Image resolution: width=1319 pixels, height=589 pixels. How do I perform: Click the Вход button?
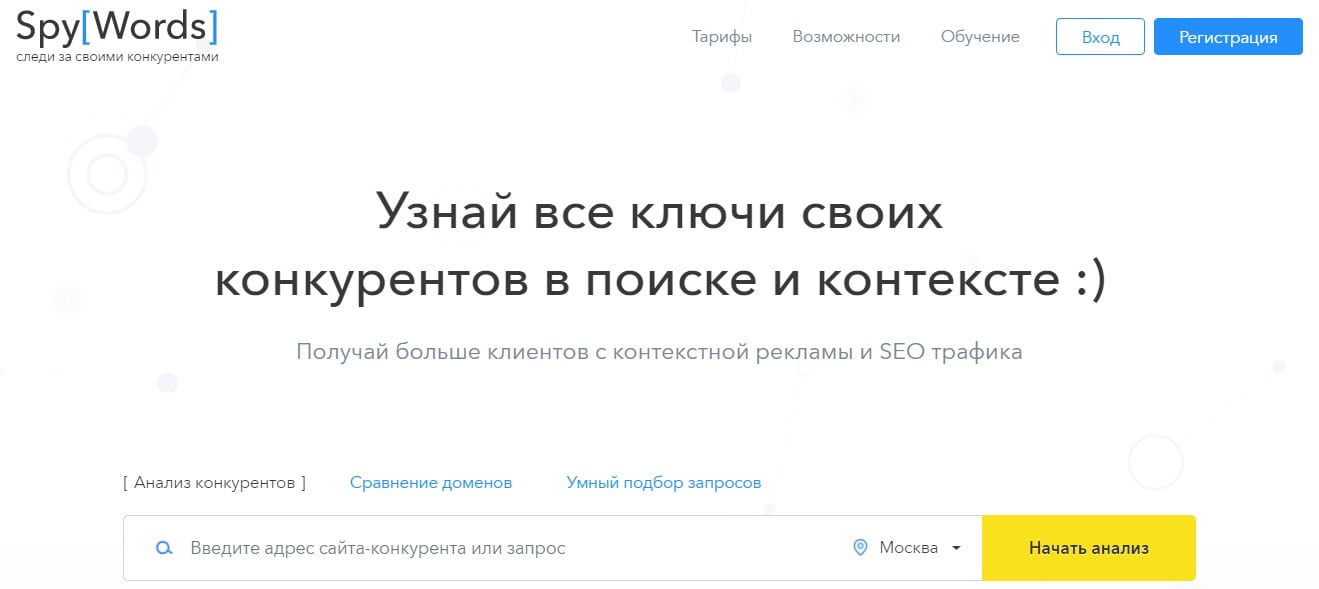point(1099,36)
